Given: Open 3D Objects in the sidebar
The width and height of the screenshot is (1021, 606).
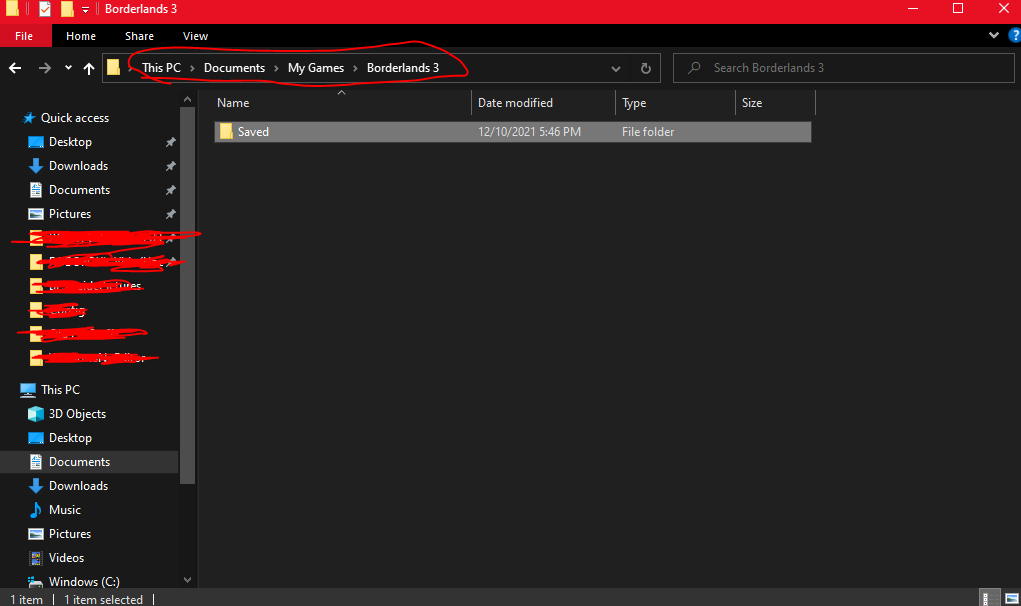Looking at the screenshot, I should 77,414.
